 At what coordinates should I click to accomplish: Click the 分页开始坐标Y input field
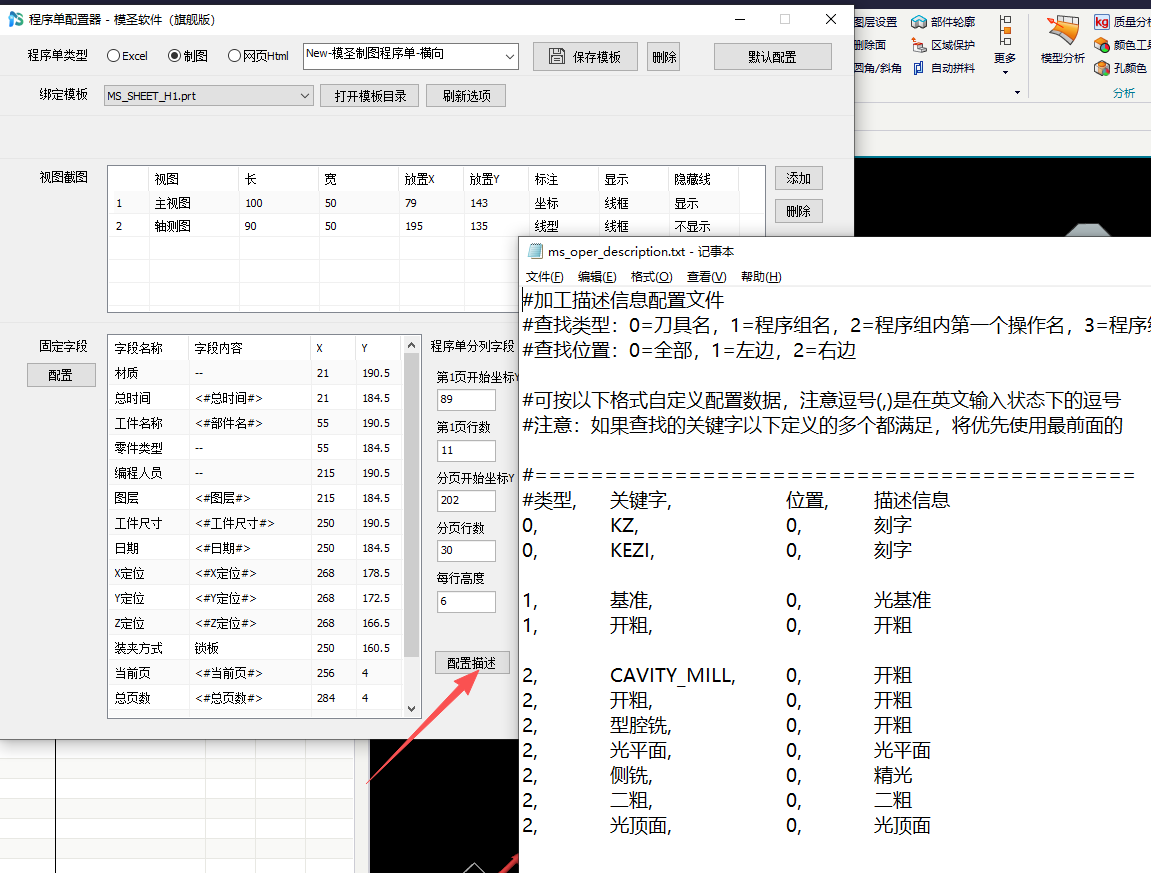pos(466,501)
